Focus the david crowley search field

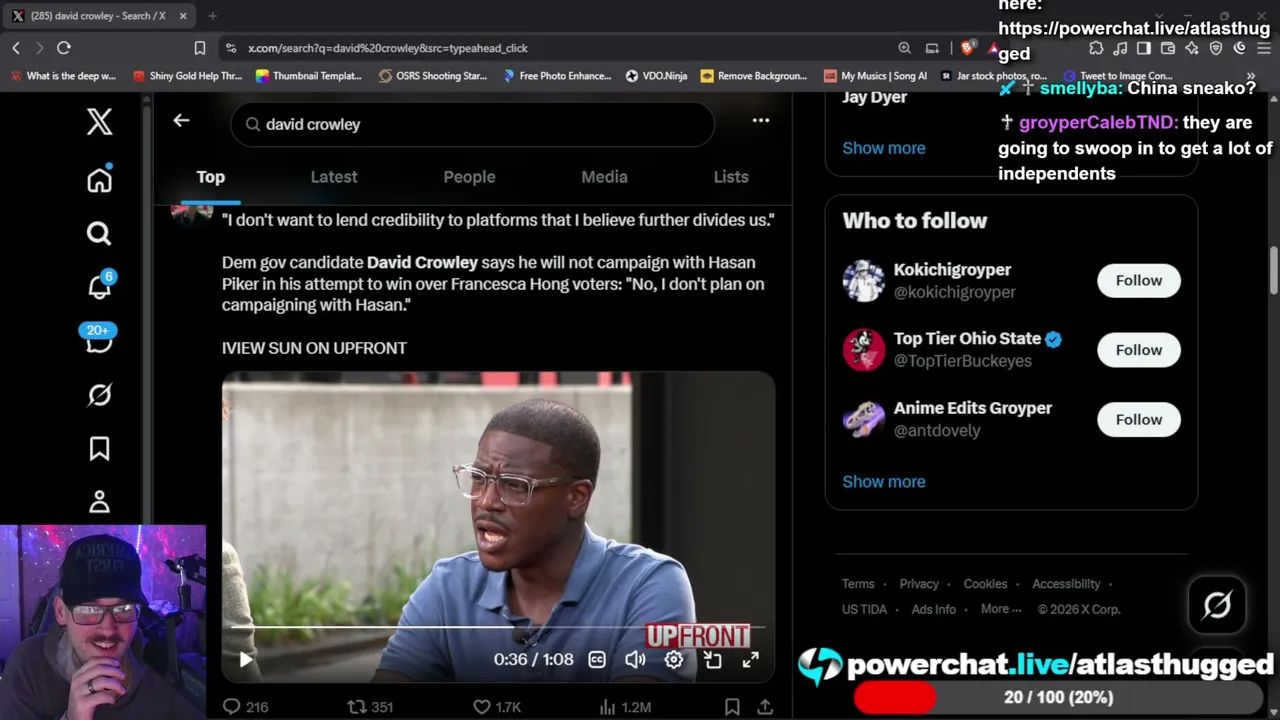click(x=472, y=124)
